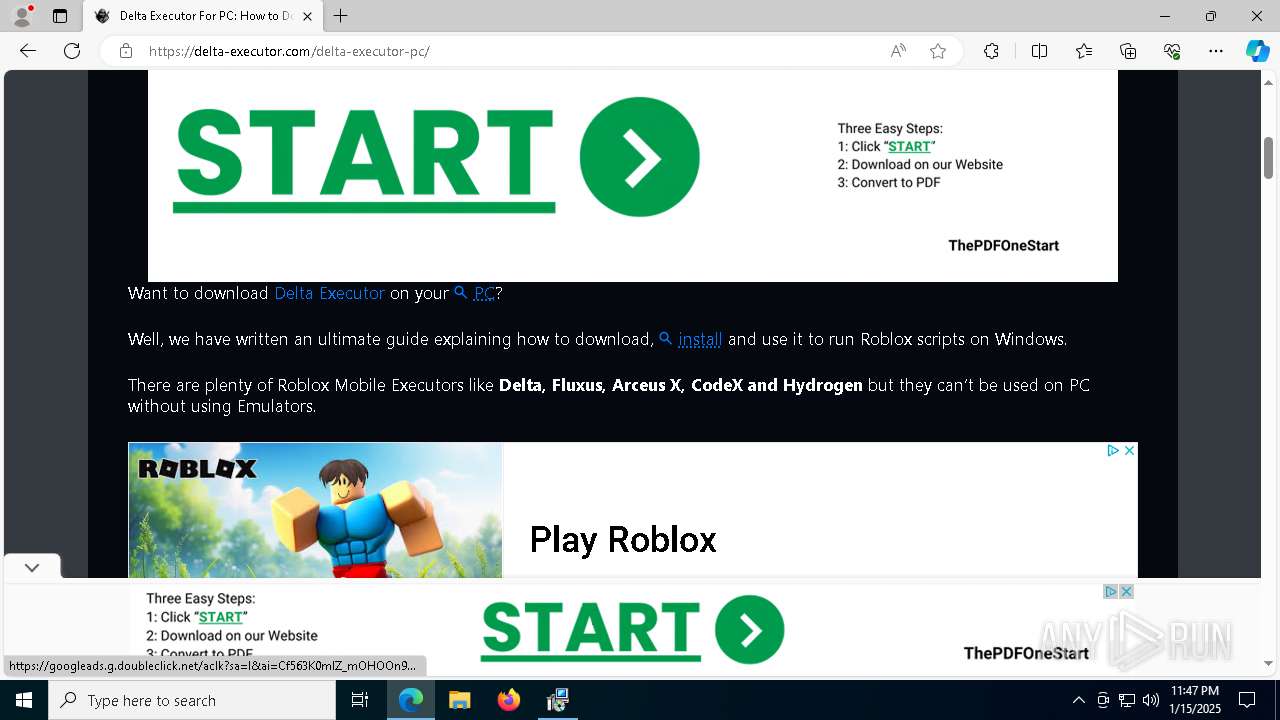Open AdChoices icon on bottom banner
Image resolution: width=1280 pixels, height=720 pixels.
click(x=1110, y=592)
